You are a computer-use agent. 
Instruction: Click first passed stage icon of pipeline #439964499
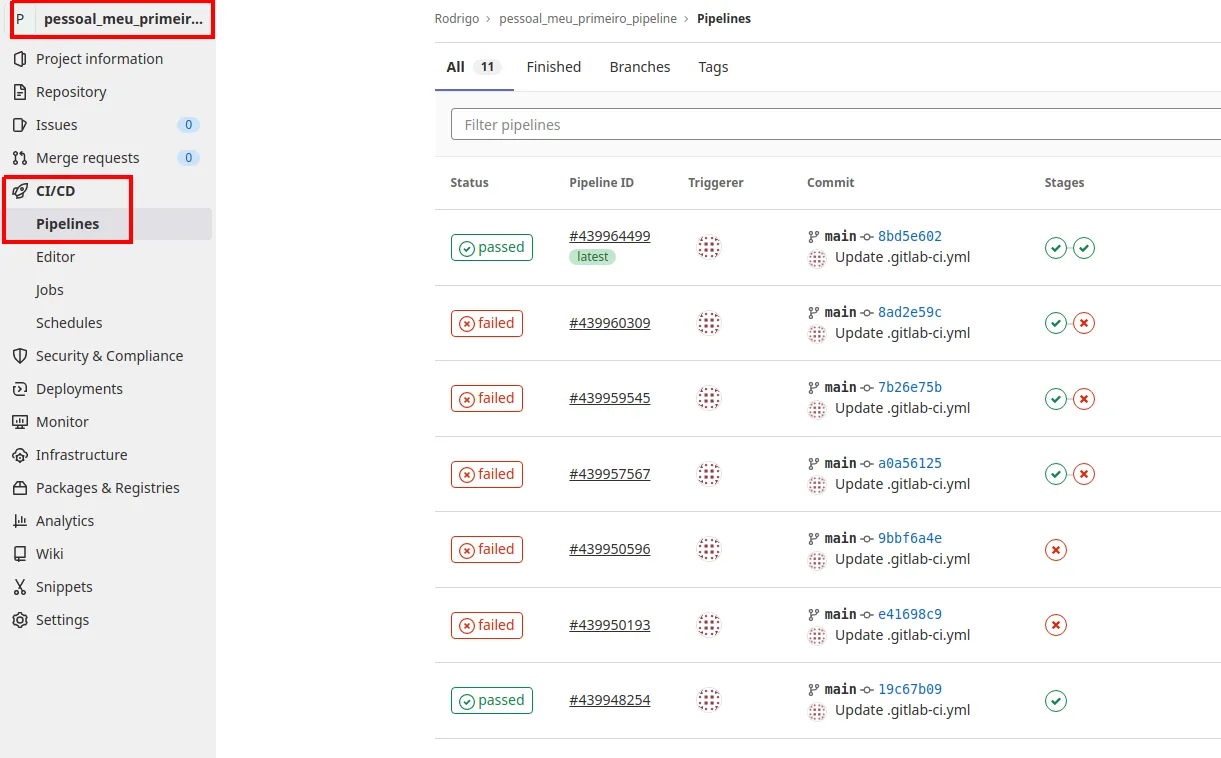[1056, 247]
